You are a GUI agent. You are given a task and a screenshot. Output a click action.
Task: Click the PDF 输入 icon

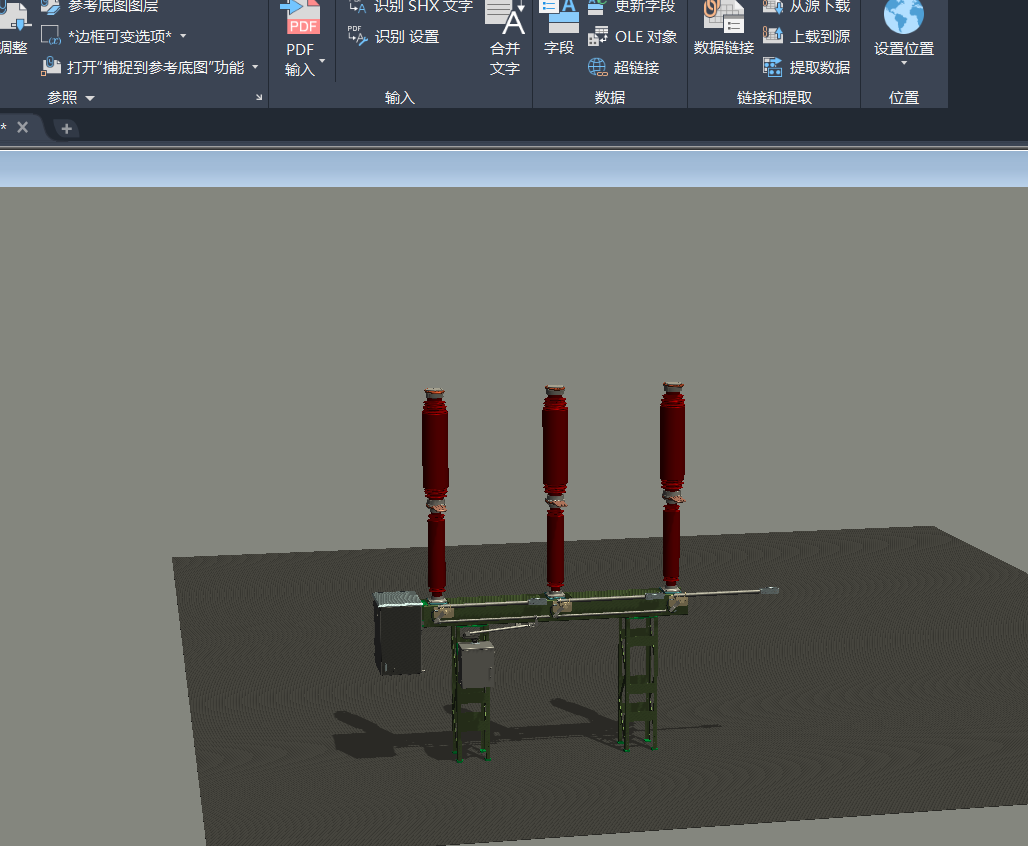tap(300, 17)
